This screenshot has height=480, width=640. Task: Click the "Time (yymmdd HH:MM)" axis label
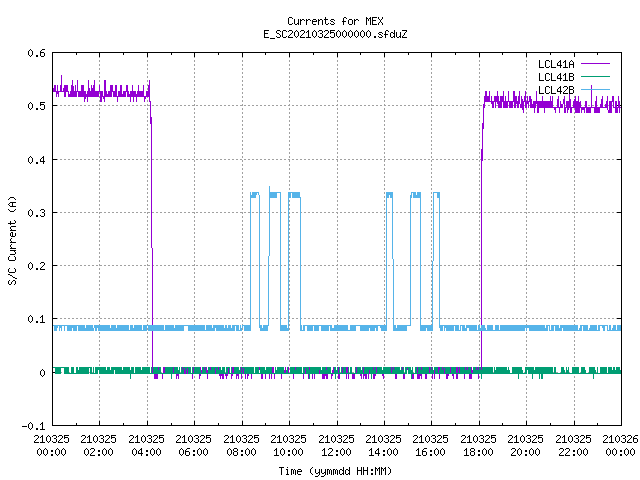[x=335, y=471]
